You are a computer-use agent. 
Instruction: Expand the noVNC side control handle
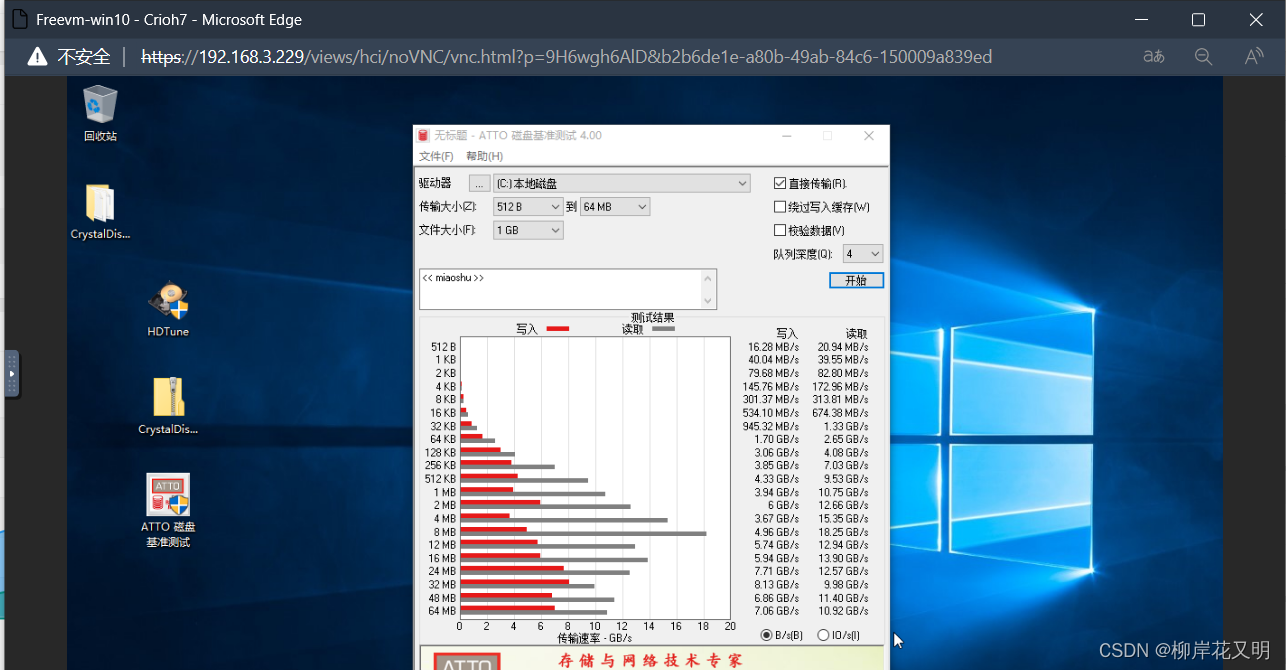click(x=11, y=373)
